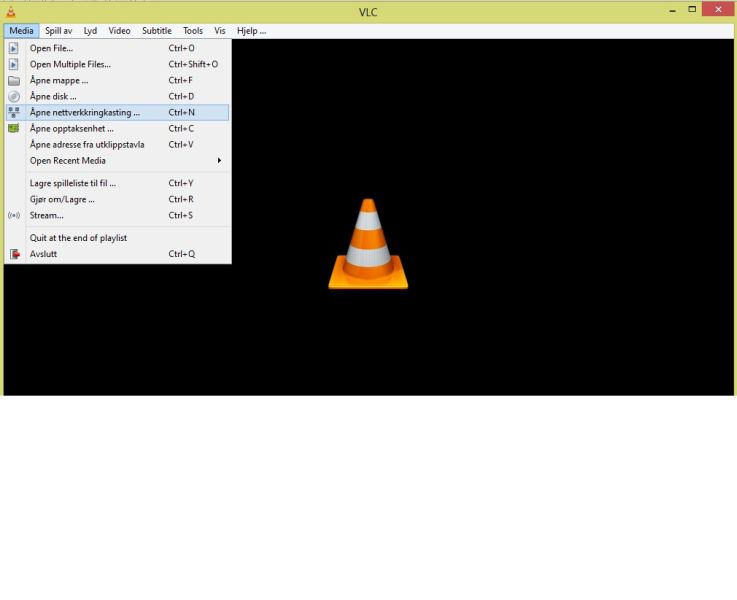737x600 pixels.
Task: Click the folder icon beside Åpne mappe
Action: click(x=14, y=80)
